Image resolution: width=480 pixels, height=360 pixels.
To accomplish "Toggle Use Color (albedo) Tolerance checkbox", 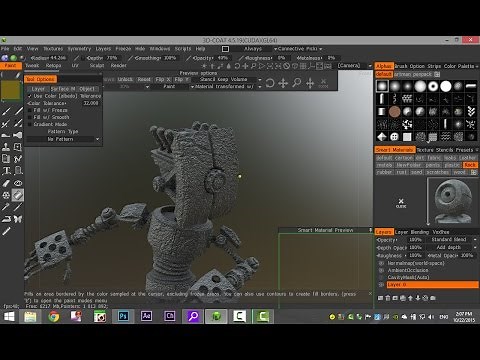I will (x=30, y=96).
